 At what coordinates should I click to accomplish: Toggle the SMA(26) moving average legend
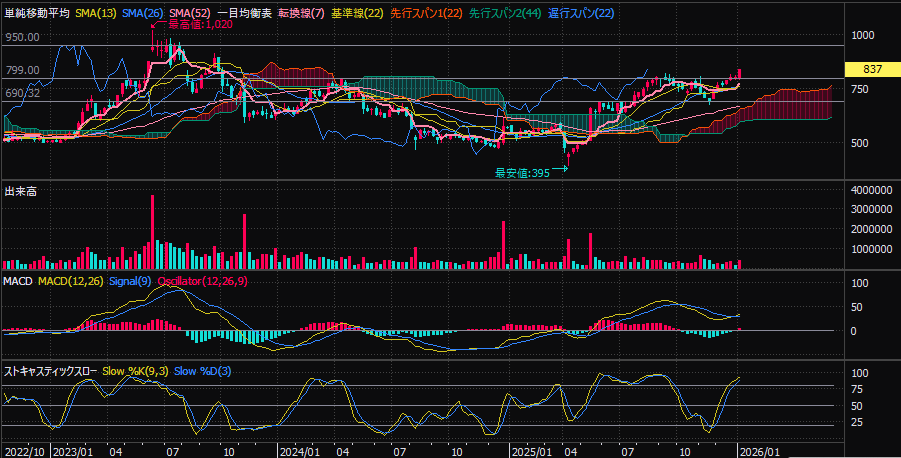(x=145, y=12)
